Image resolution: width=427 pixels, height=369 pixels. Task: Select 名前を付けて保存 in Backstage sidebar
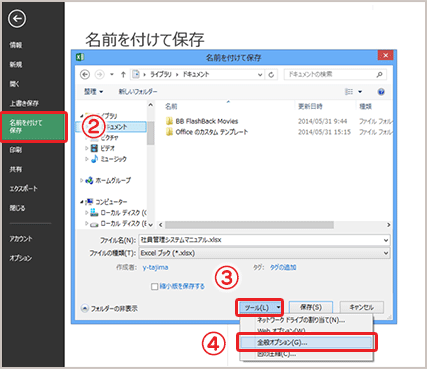pos(33,127)
